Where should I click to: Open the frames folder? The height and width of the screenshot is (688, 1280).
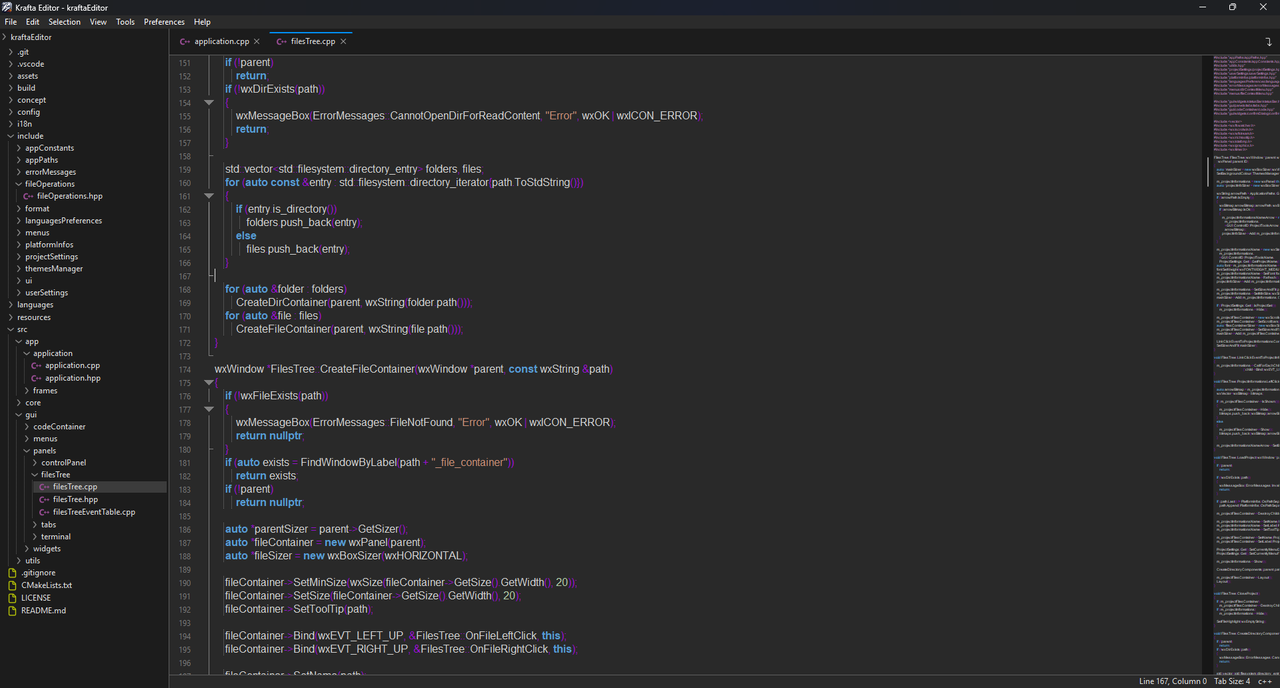pos(45,390)
